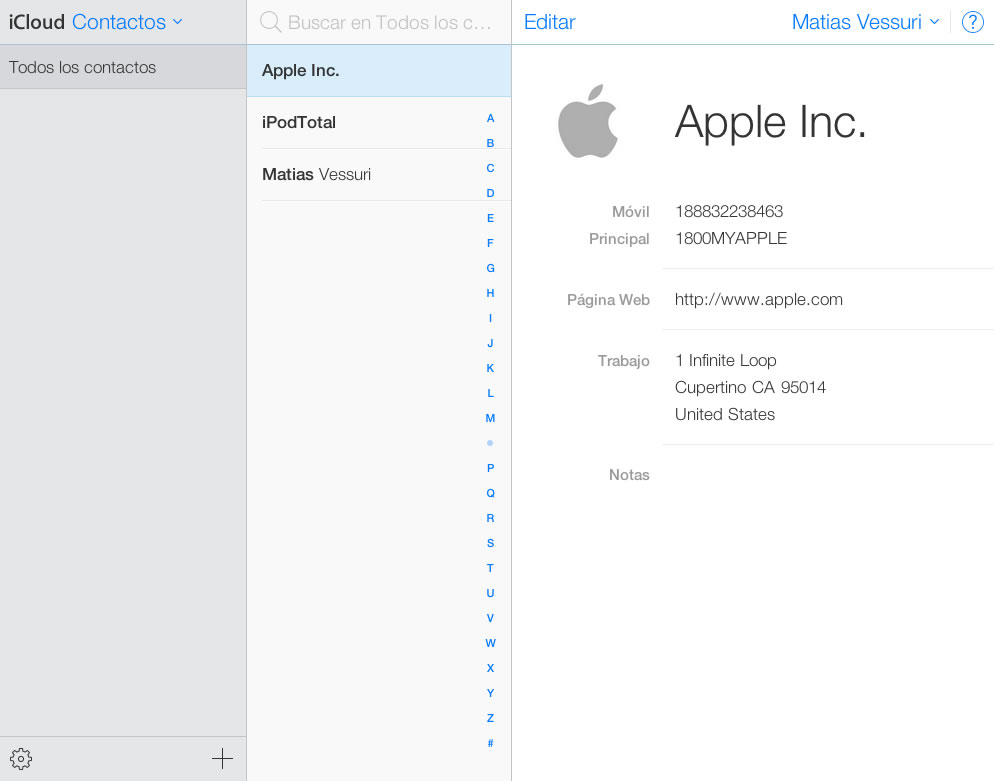Click Editar to edit the contact
Image resolution: width=994 pixels, height=781 pixels.
click(550, 22)
